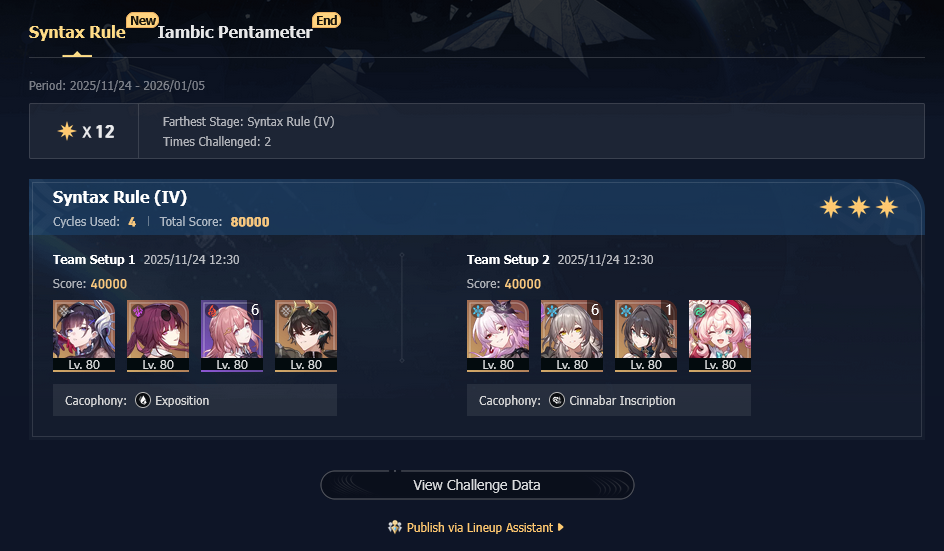Screen dimensions: 944x551
Task: Select pink-haired character with eidolon 6 in Team 1
Action: (232, 336)
